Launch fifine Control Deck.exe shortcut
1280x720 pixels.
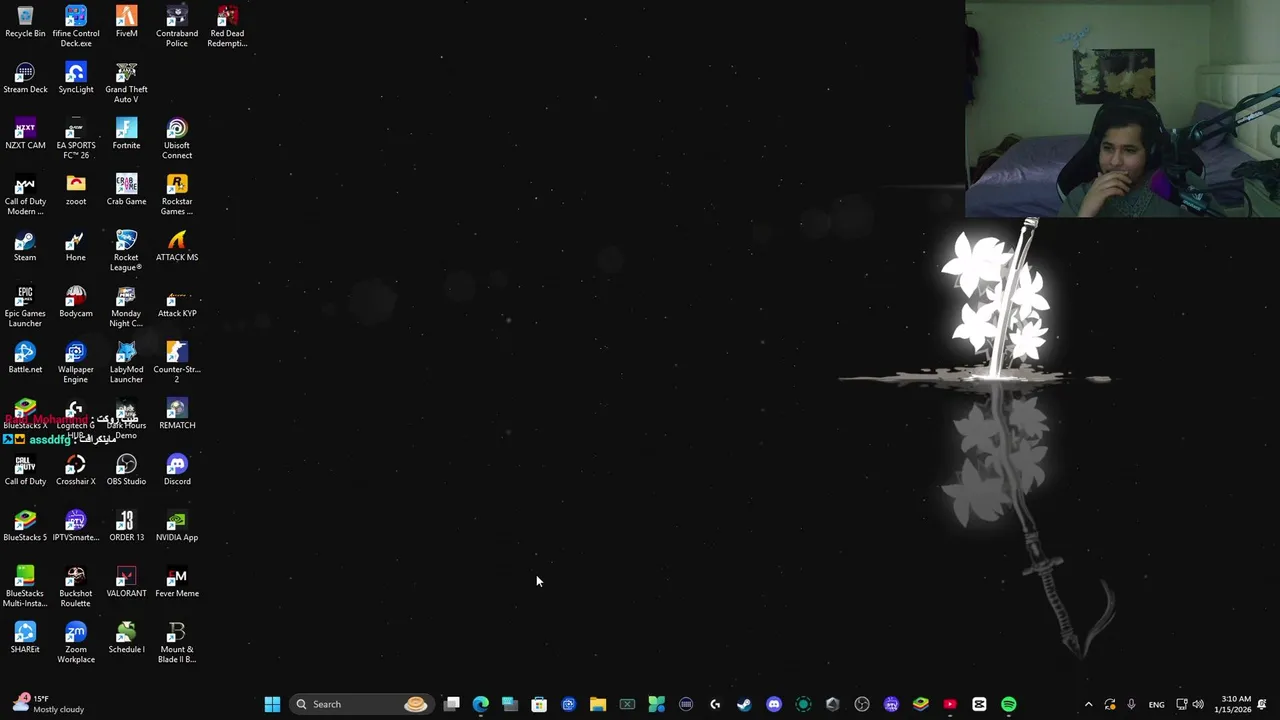point(76,27)
